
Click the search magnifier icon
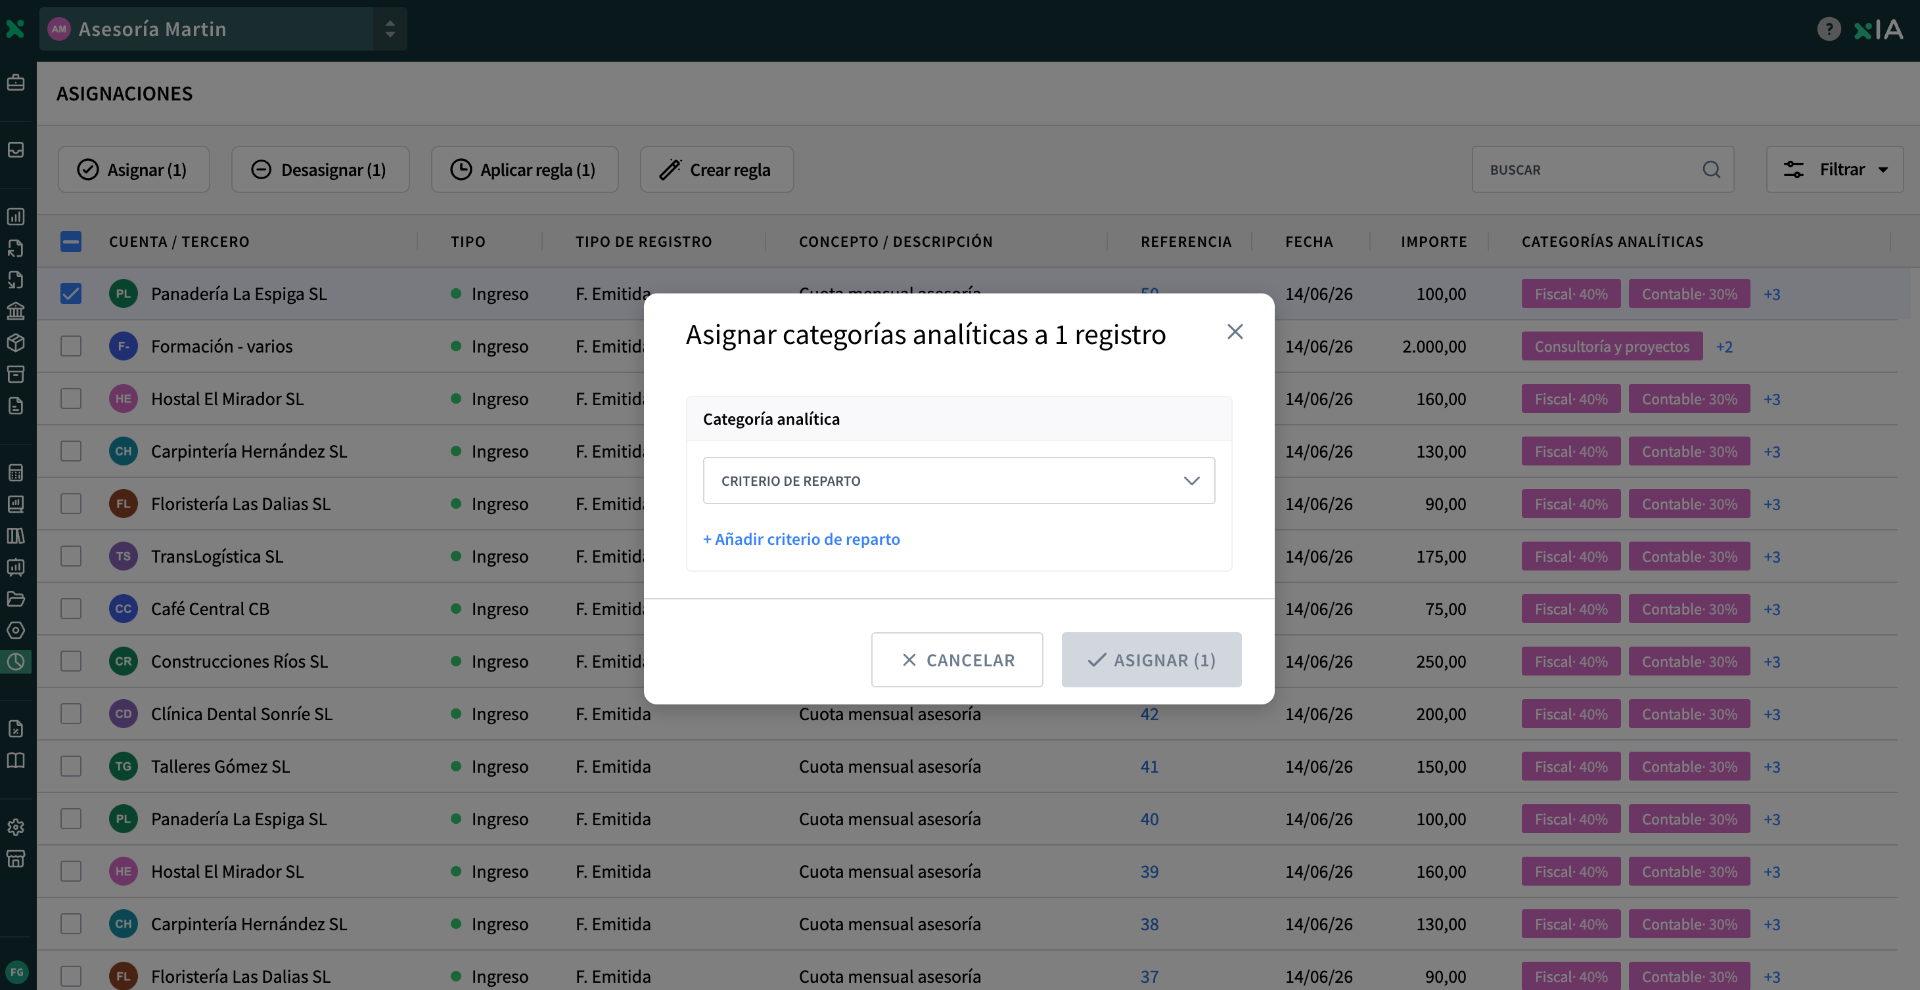tap(1712, 170)
